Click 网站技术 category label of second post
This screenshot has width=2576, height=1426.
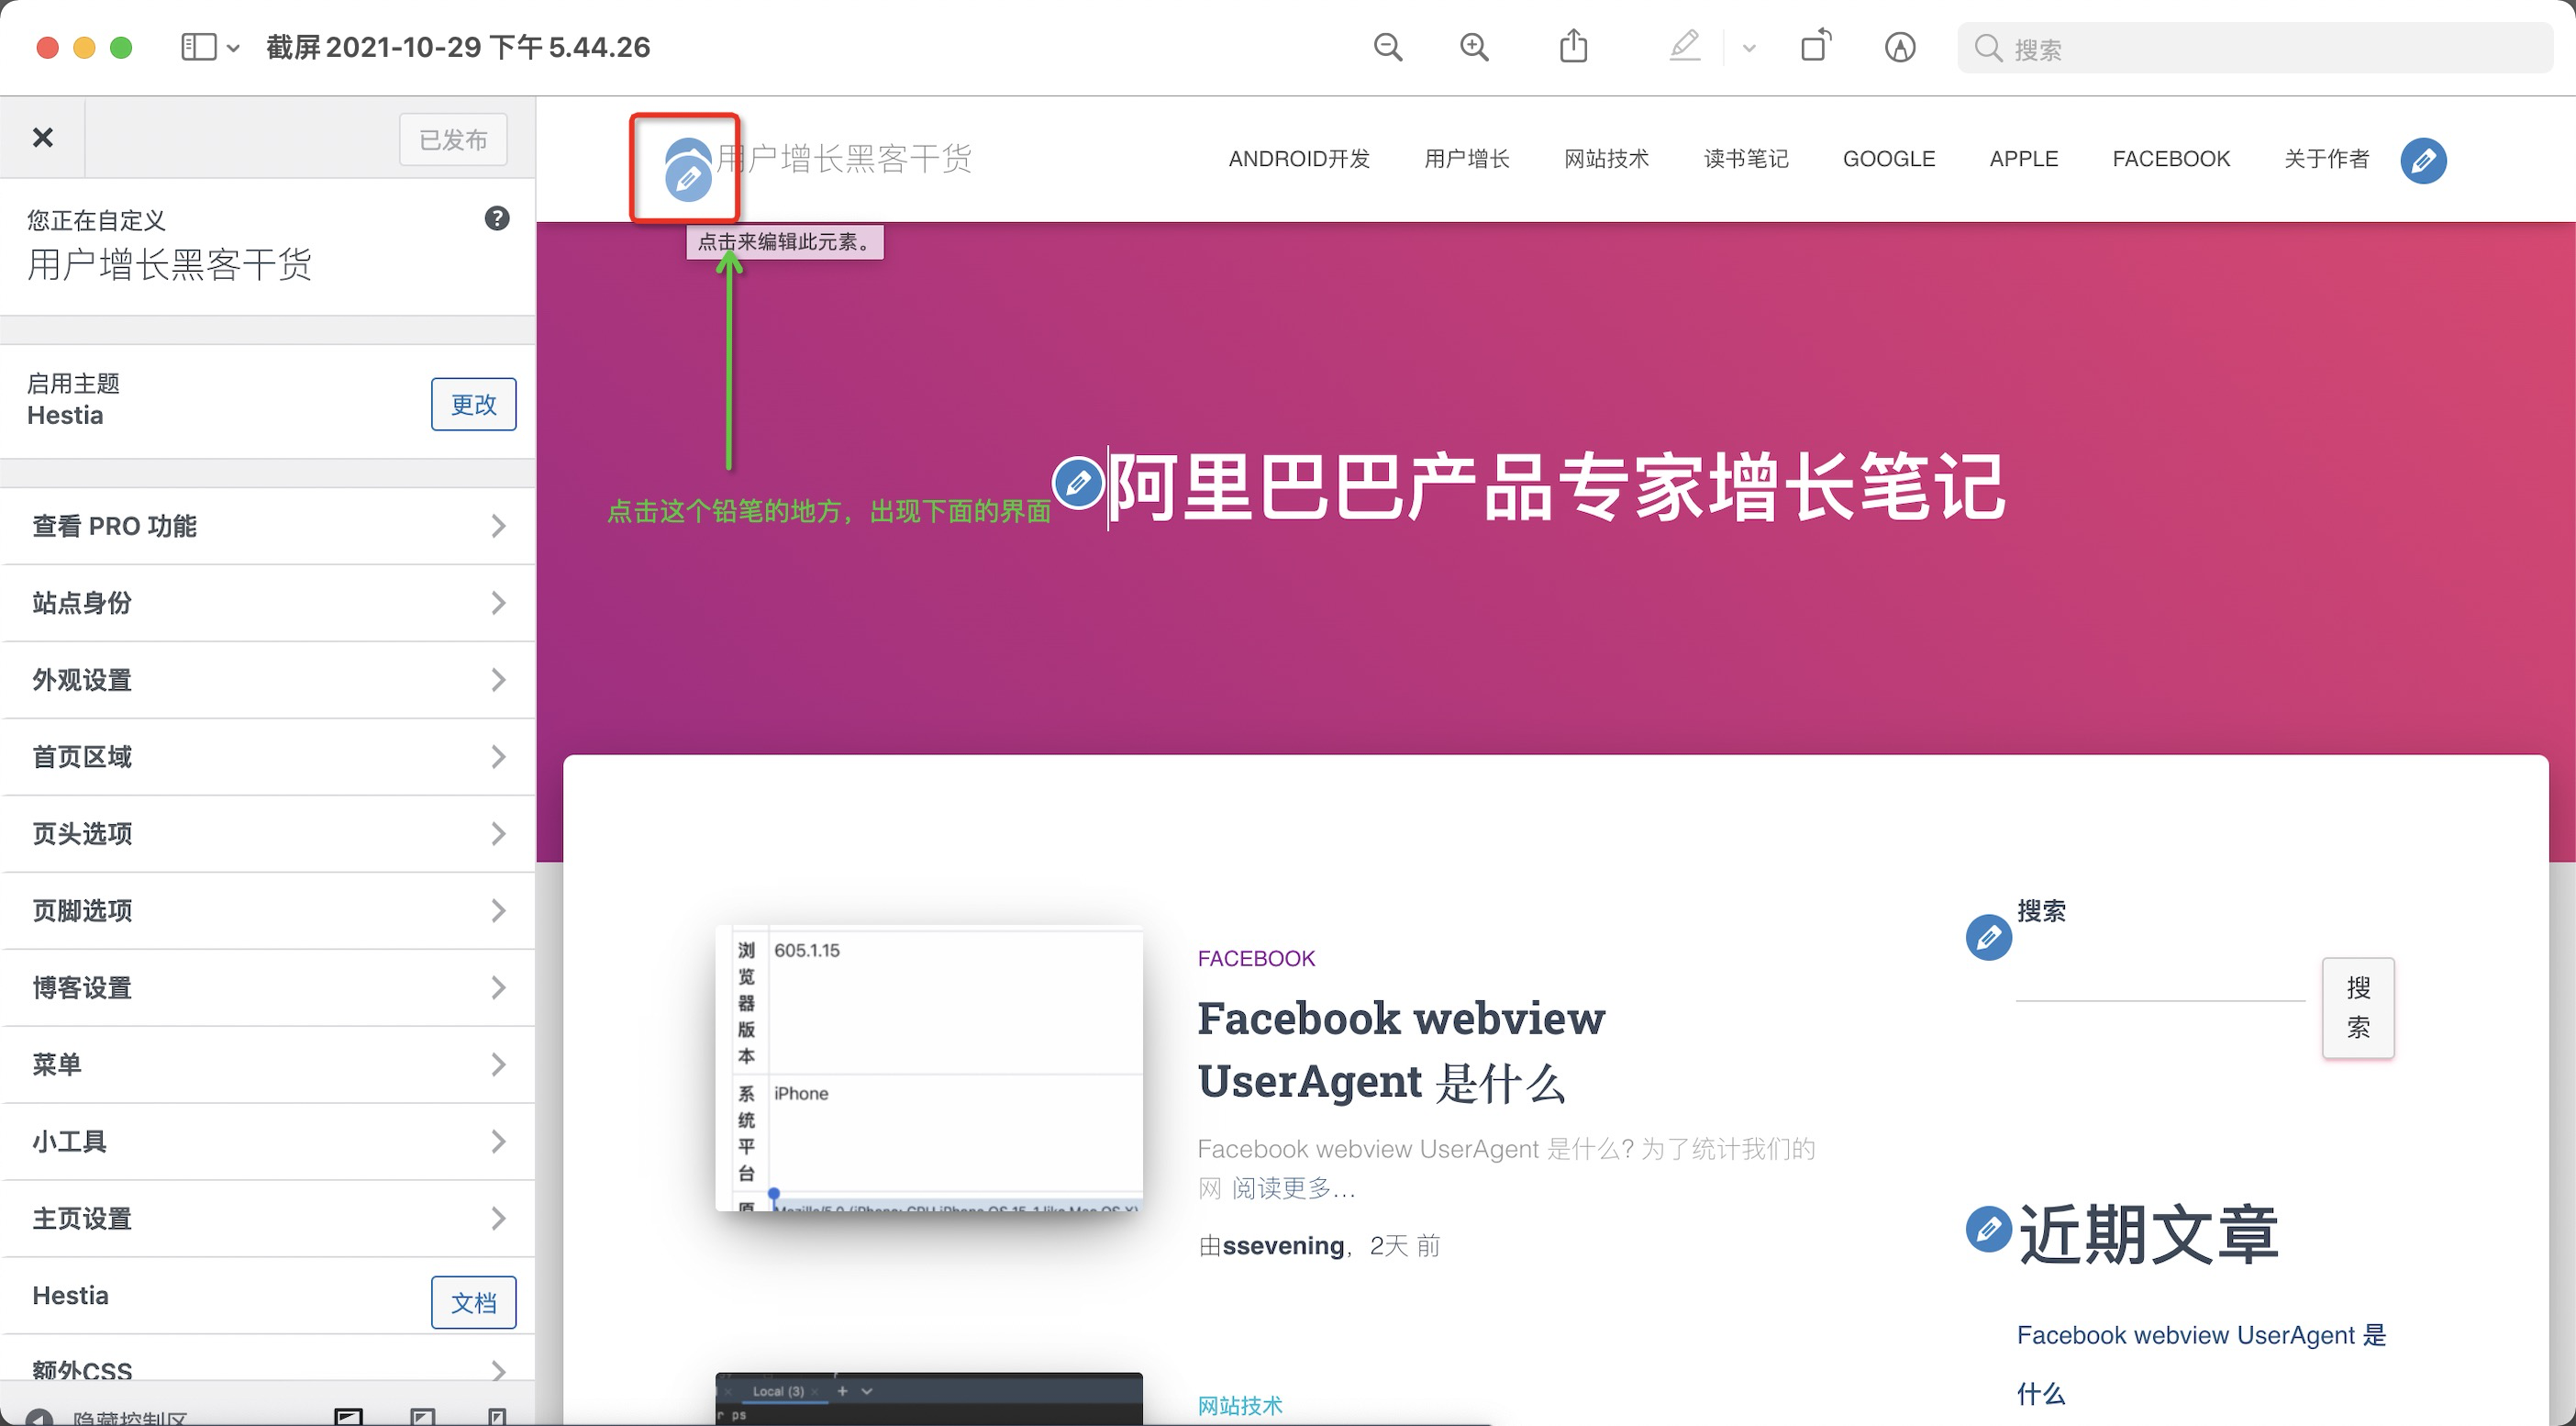[1240, 1405]
